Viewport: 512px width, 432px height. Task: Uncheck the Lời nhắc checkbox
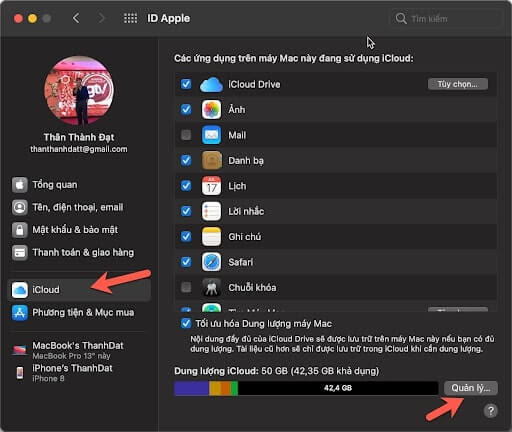click(186, 211)
